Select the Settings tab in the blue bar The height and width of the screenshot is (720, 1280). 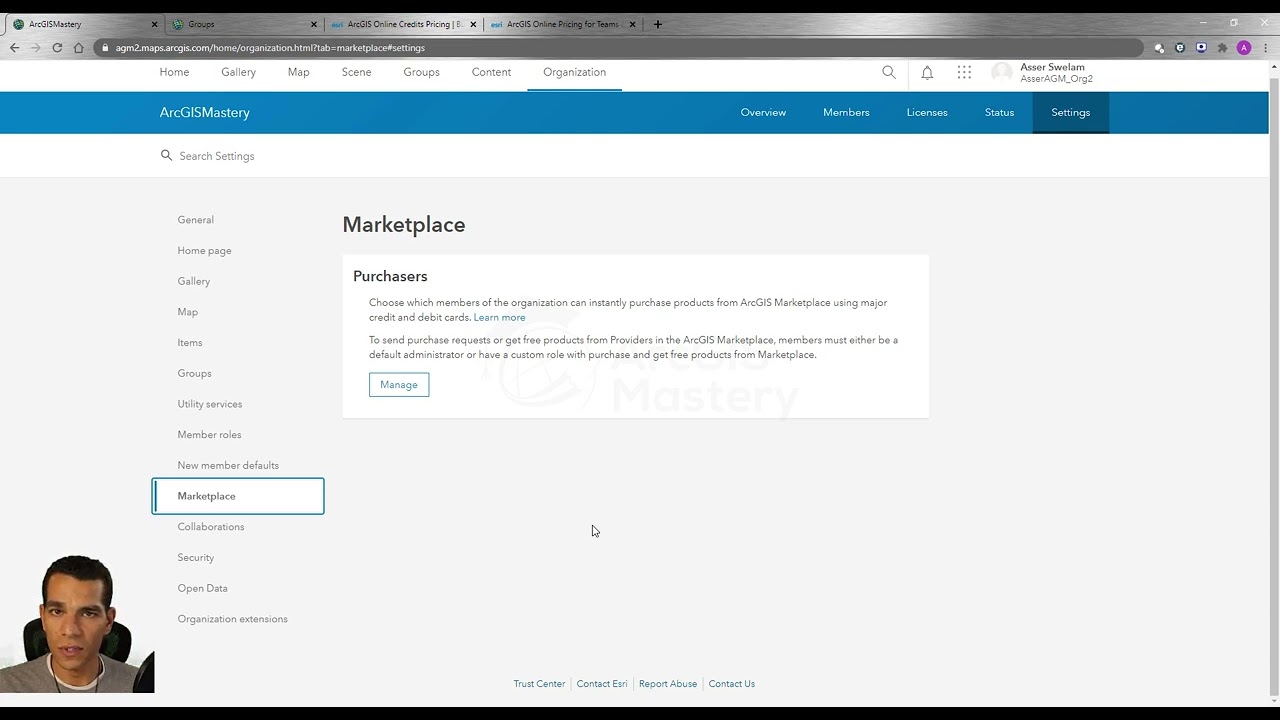click(x=1070, y=112)
